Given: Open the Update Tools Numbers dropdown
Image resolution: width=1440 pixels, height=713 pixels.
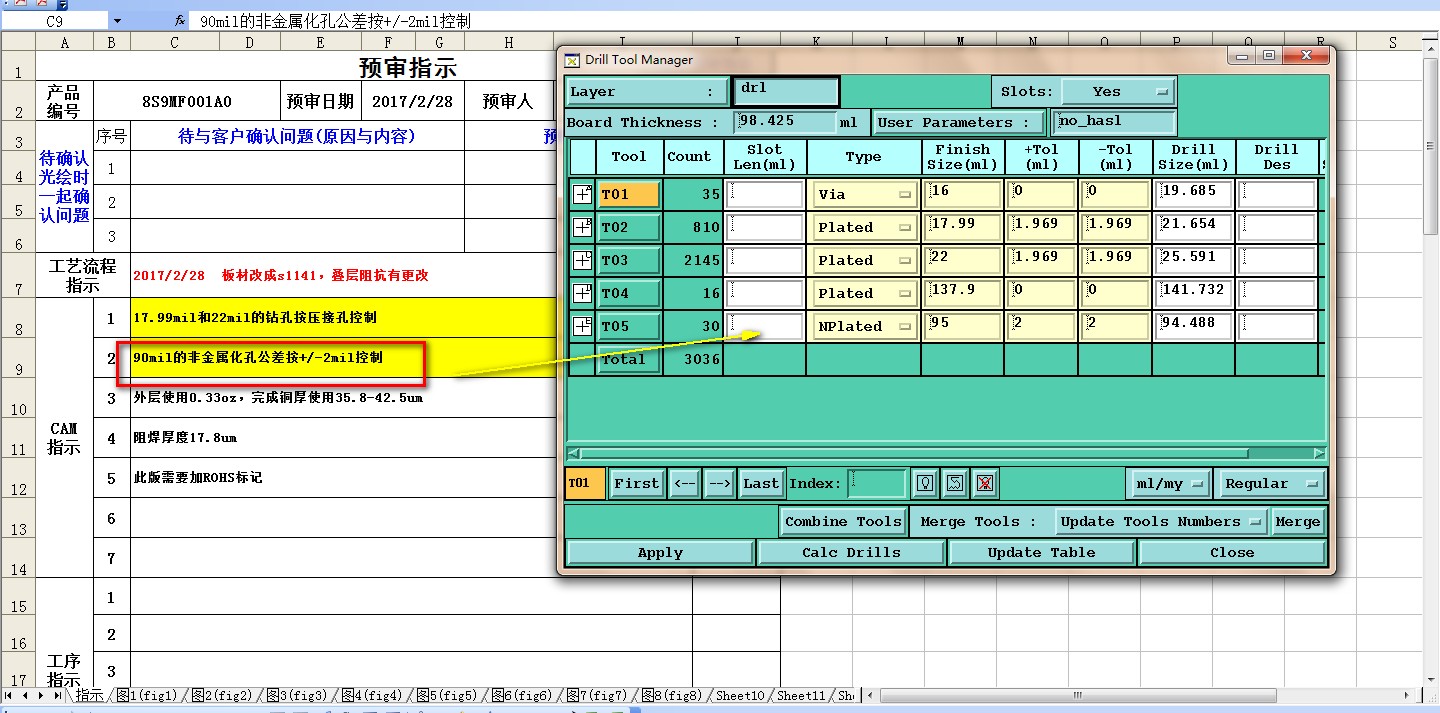Looking at the screenshot, I should click(1162, 521).
